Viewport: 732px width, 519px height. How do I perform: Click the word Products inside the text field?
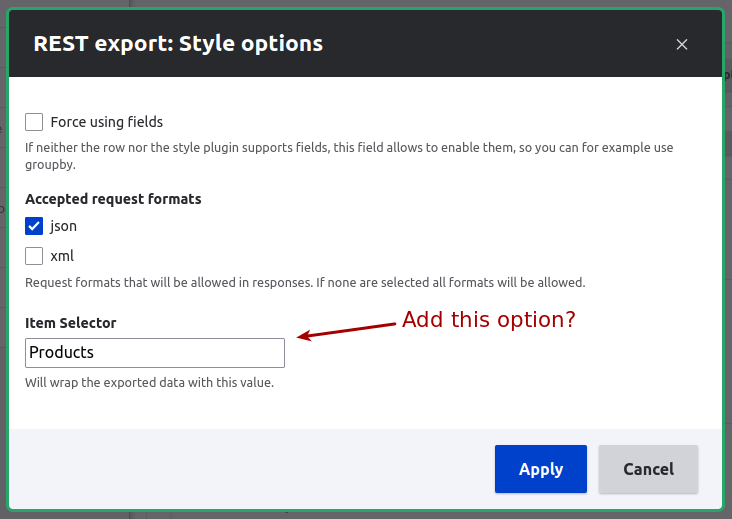point(62,352)
